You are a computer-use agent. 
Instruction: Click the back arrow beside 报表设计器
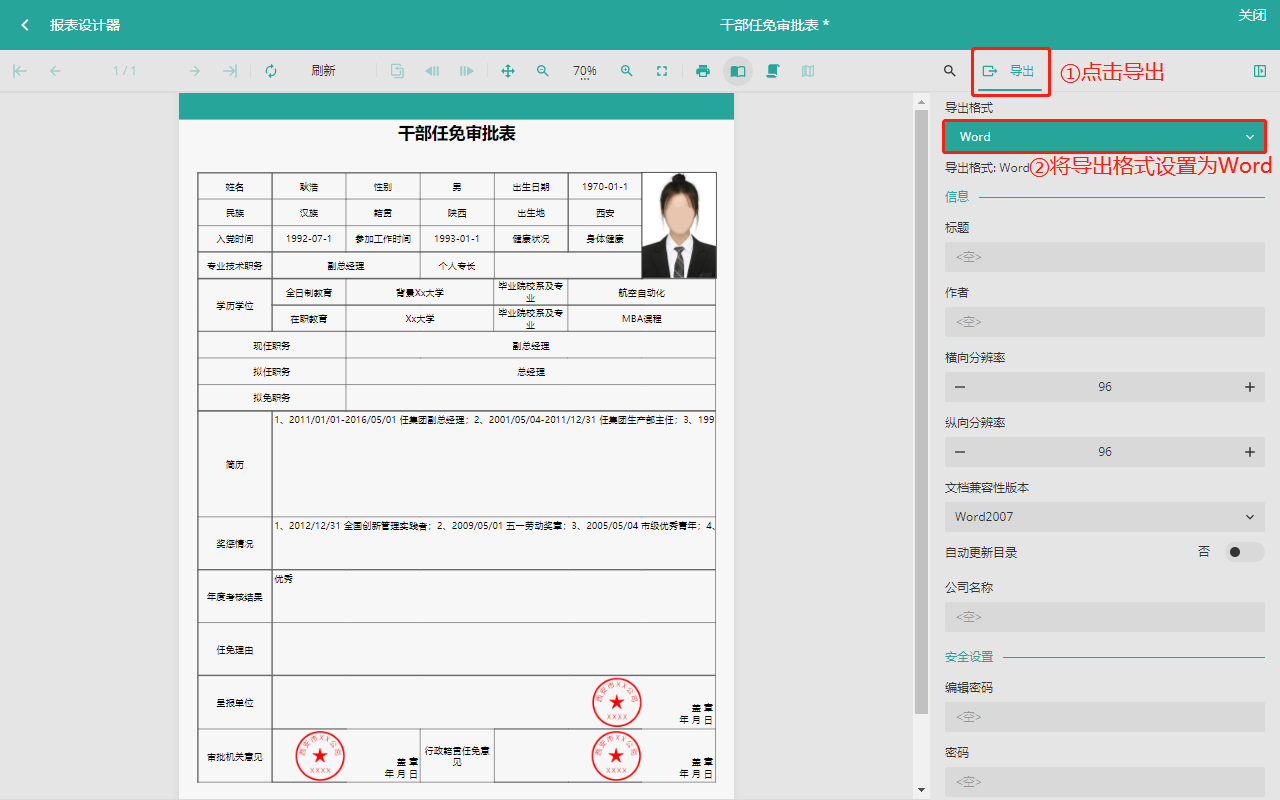pyautogui.click(x=25, y=25)
